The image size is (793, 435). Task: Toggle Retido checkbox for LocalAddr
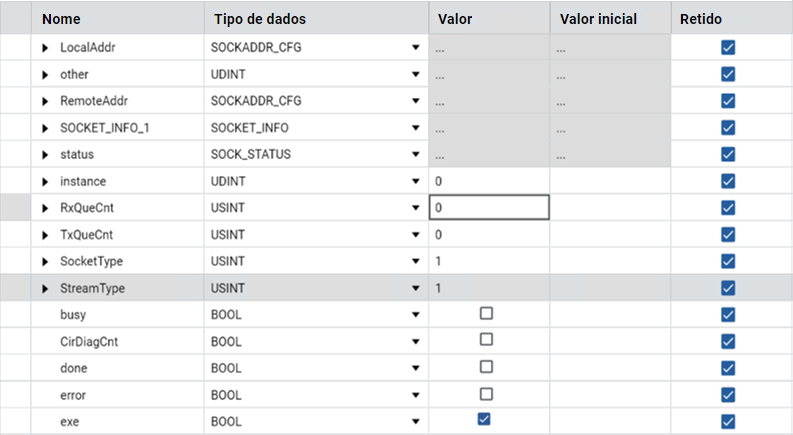pos(728,47)
